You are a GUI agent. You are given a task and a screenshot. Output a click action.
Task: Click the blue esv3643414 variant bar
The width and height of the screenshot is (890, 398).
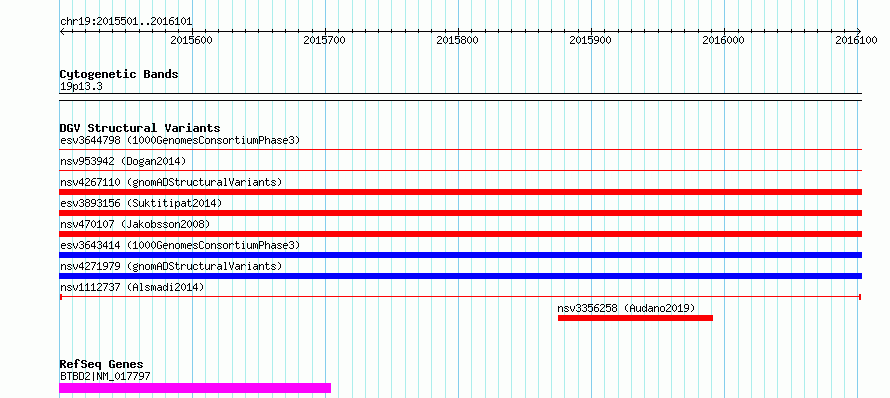pyautogui.click(x=461, y=255)
